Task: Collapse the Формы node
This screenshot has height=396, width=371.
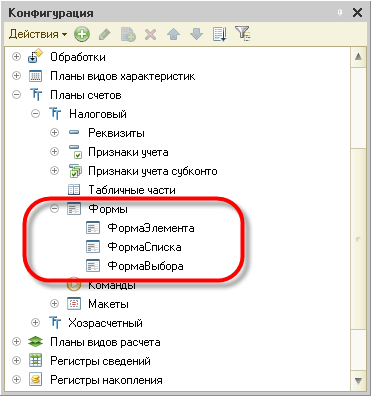Action: (x=54, y=209)
